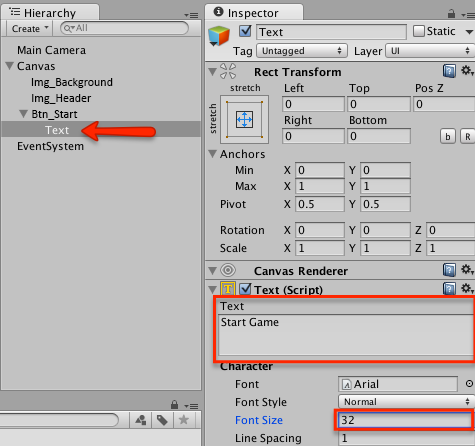
Task: Click the Font object picker circle
Action: 469,384
